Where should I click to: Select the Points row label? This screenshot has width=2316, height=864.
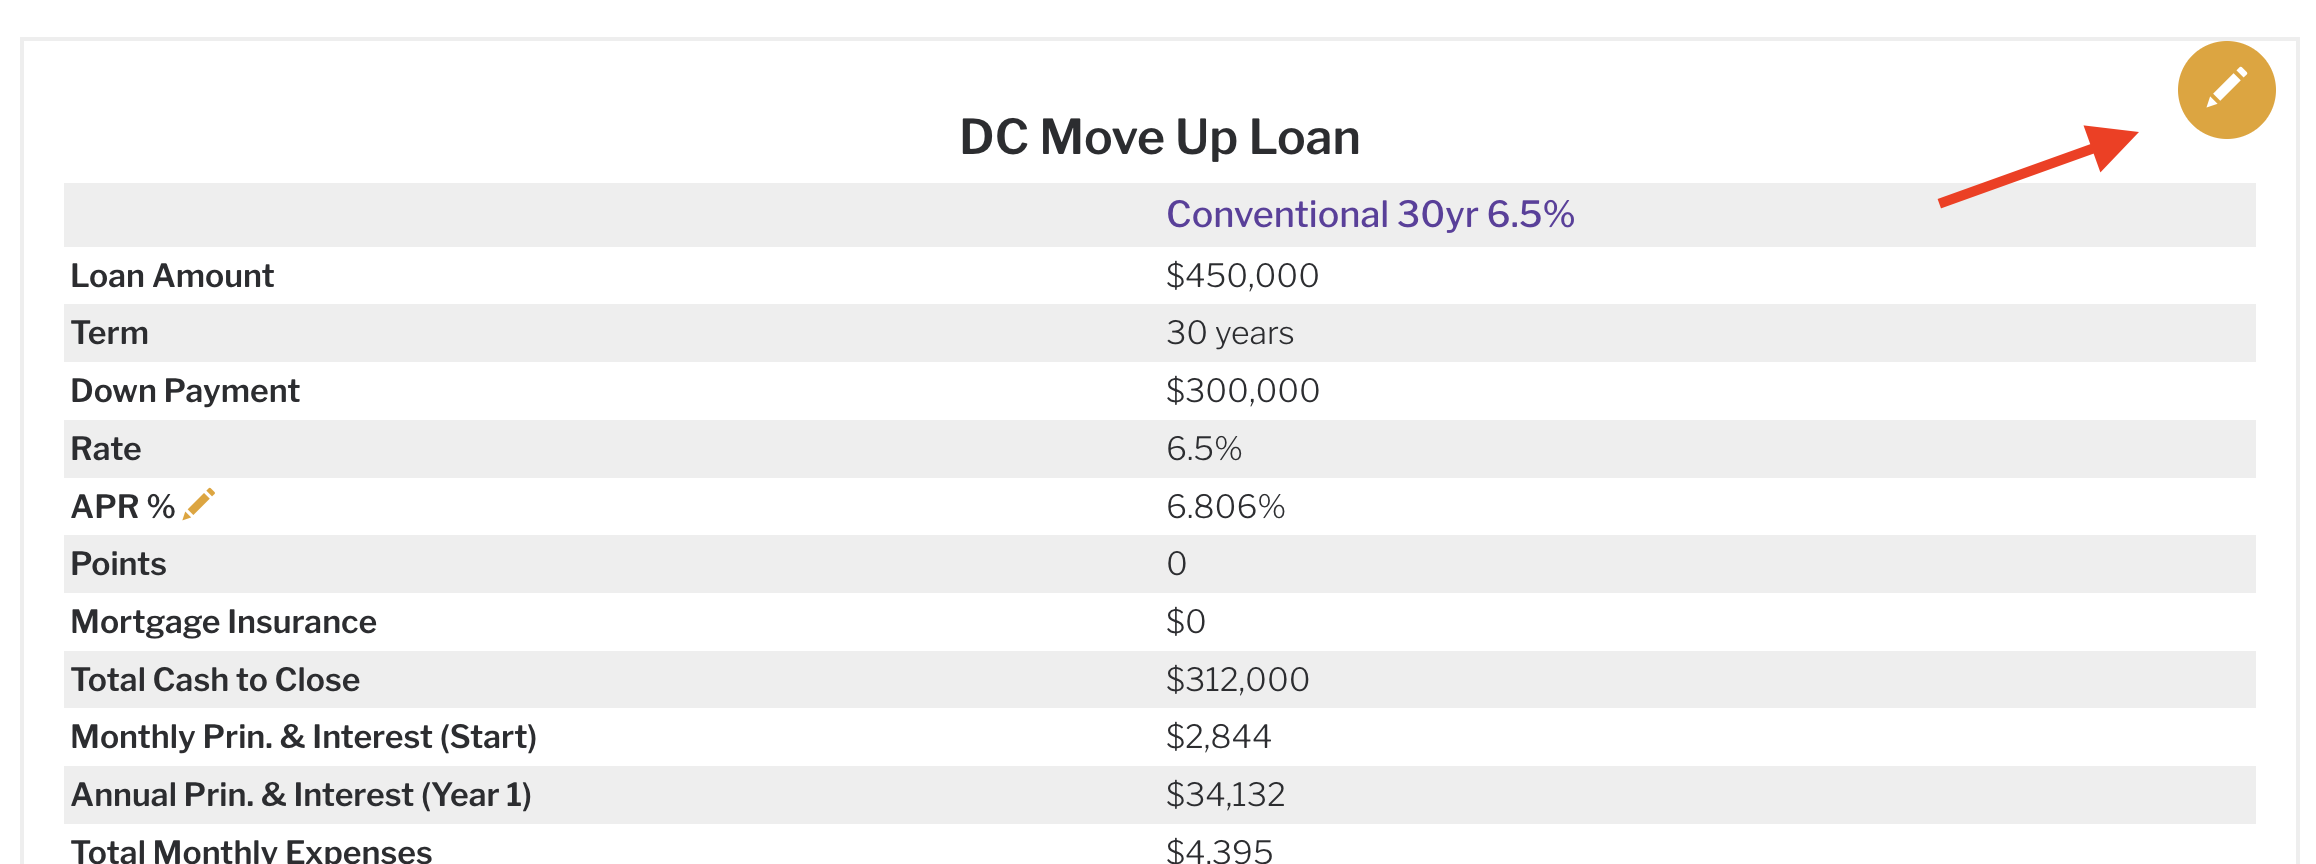point(119,564)
